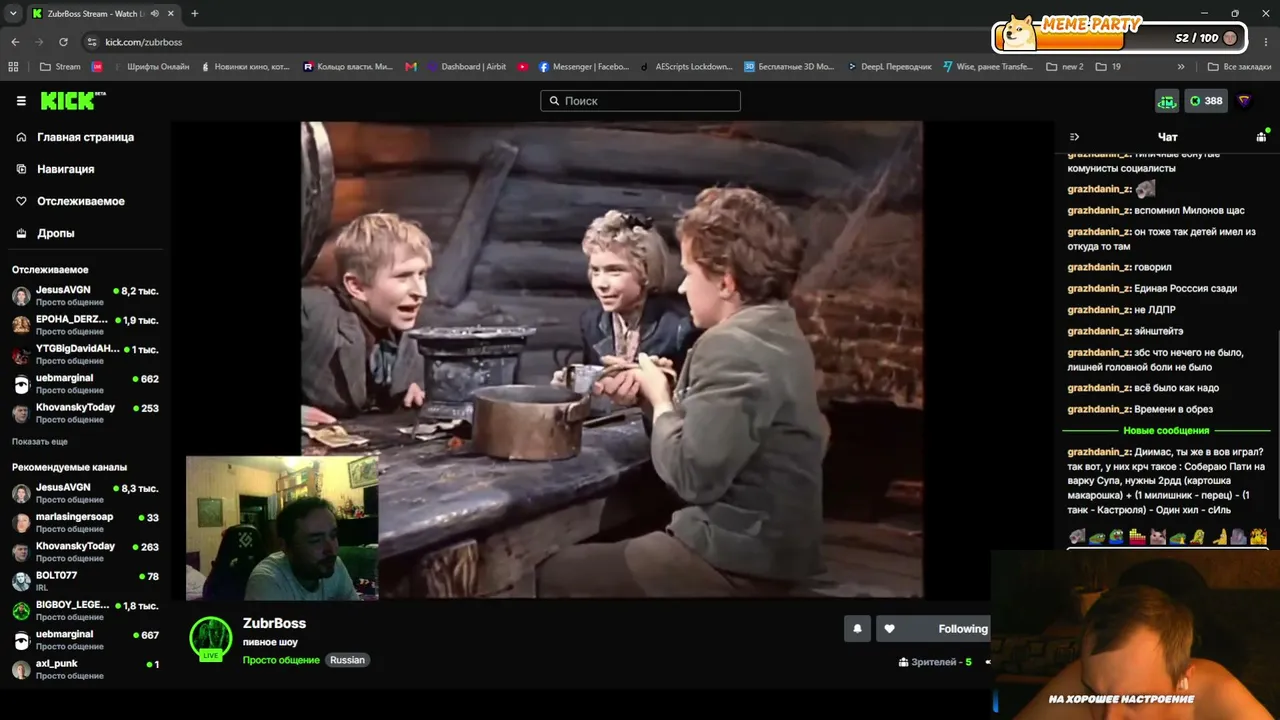Click the Просто общение category link under ZubrBoss
The height and width of the screenshot is (720, 1280).
pyautogui.click(x=281, y=660)
